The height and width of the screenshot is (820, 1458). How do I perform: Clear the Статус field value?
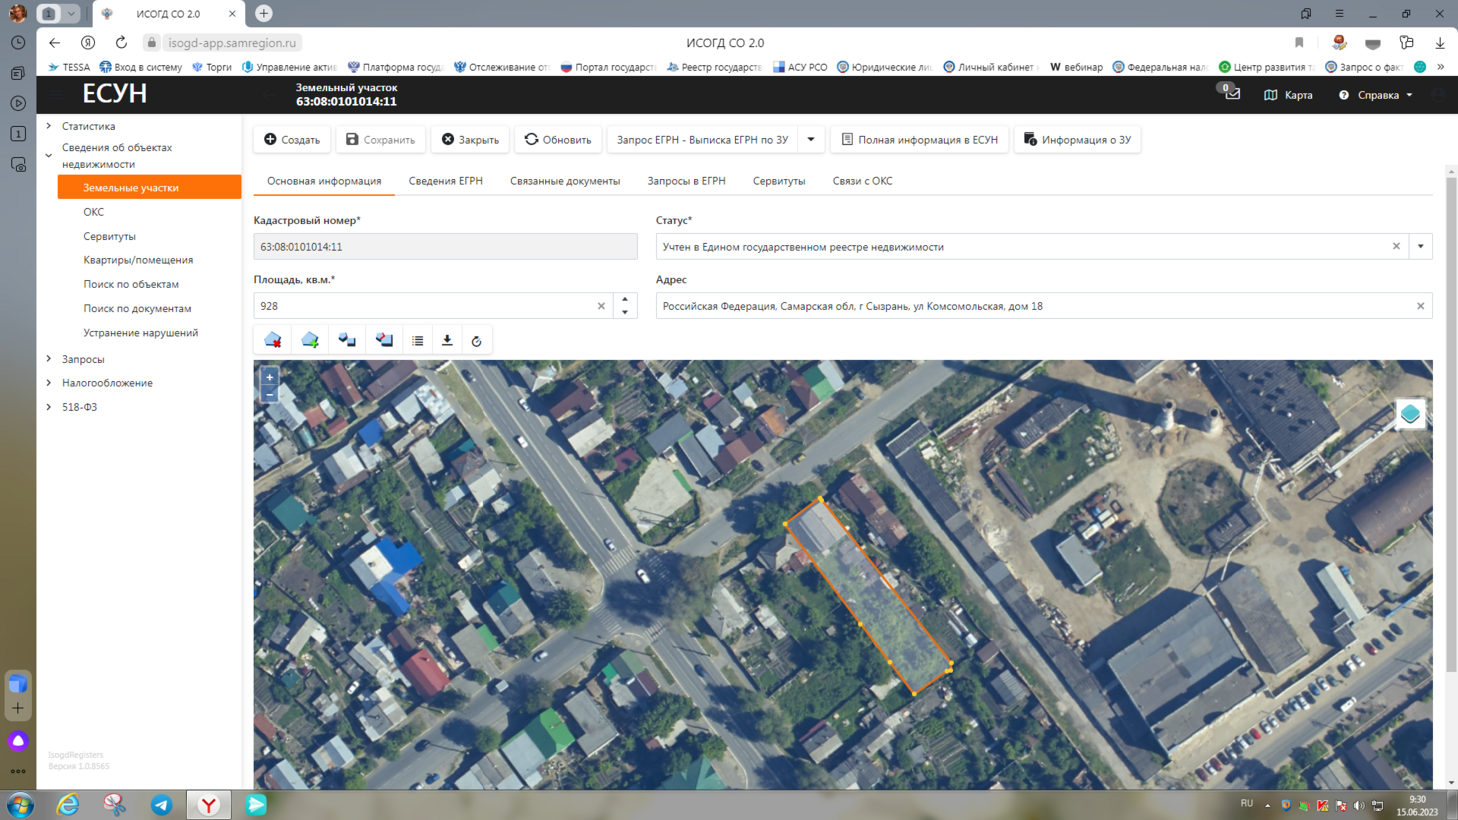click(1396, 246)
